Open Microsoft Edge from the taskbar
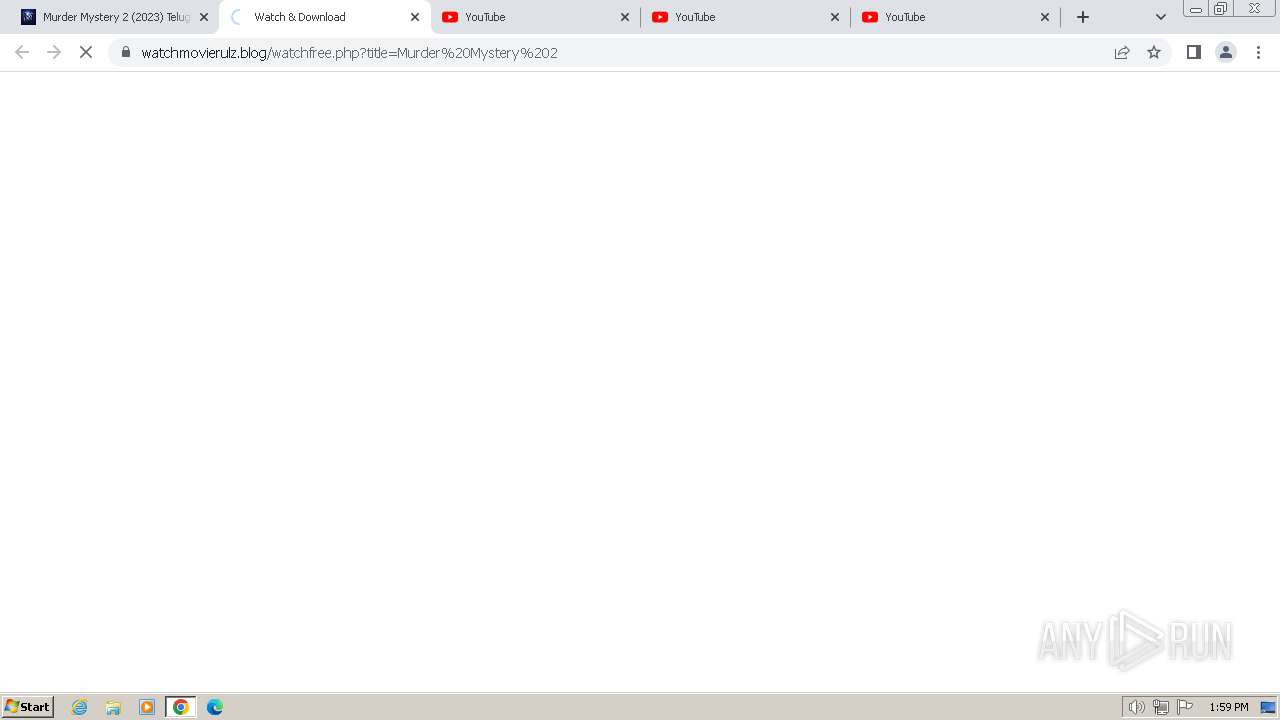 tap(215, 707)
